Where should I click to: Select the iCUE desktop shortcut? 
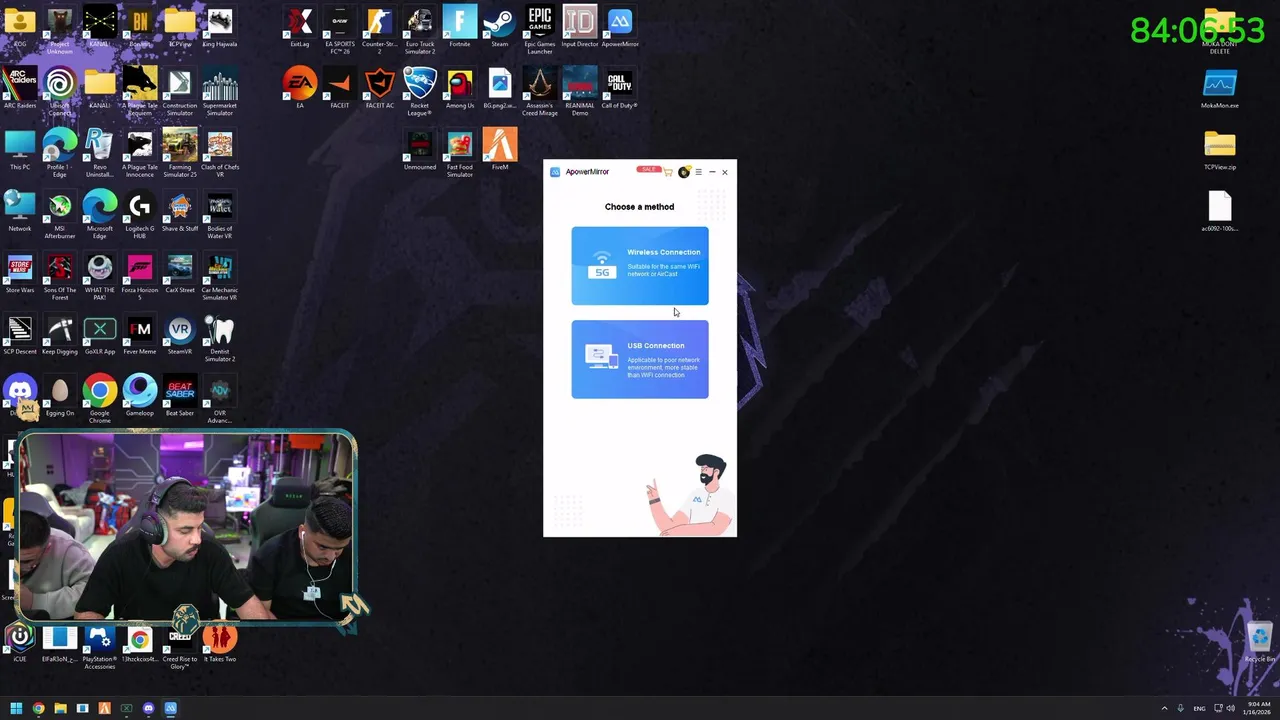(x=20, y=641)
